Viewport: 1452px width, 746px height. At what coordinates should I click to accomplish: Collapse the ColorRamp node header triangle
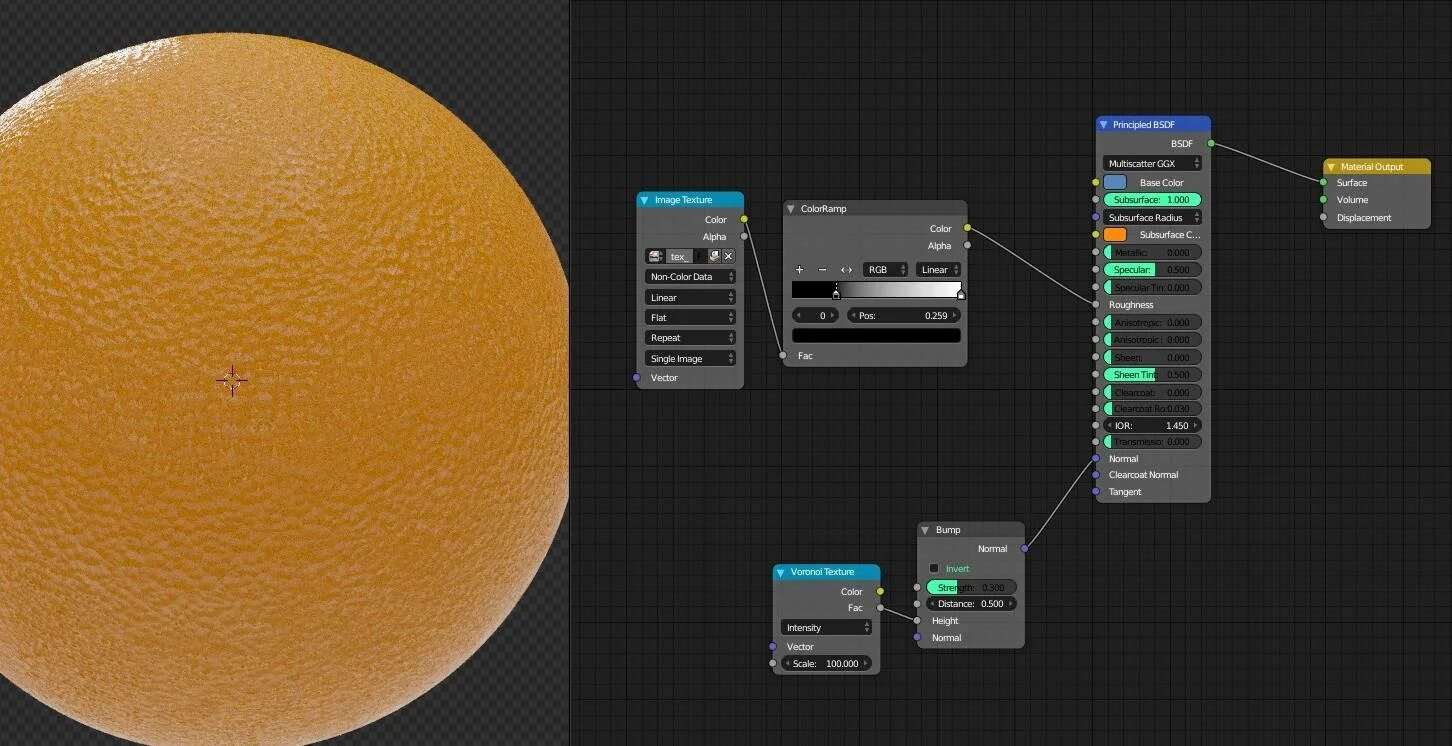click(790, 208)
